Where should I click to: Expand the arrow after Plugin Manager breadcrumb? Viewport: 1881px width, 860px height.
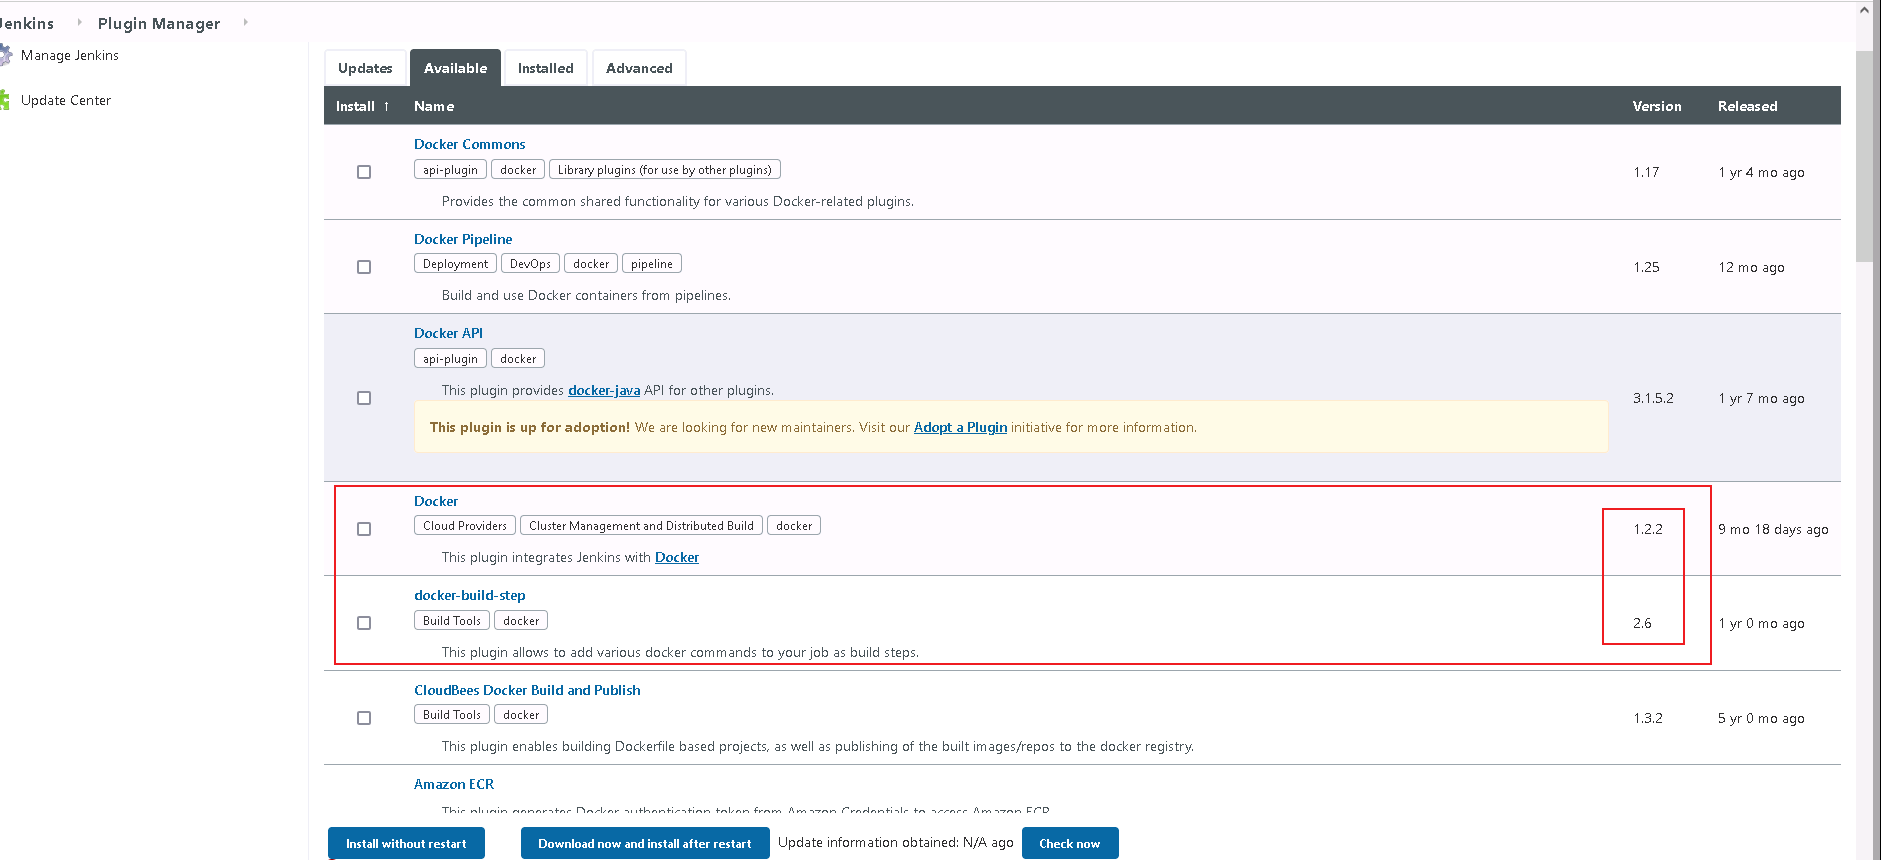tap(245, 22)
